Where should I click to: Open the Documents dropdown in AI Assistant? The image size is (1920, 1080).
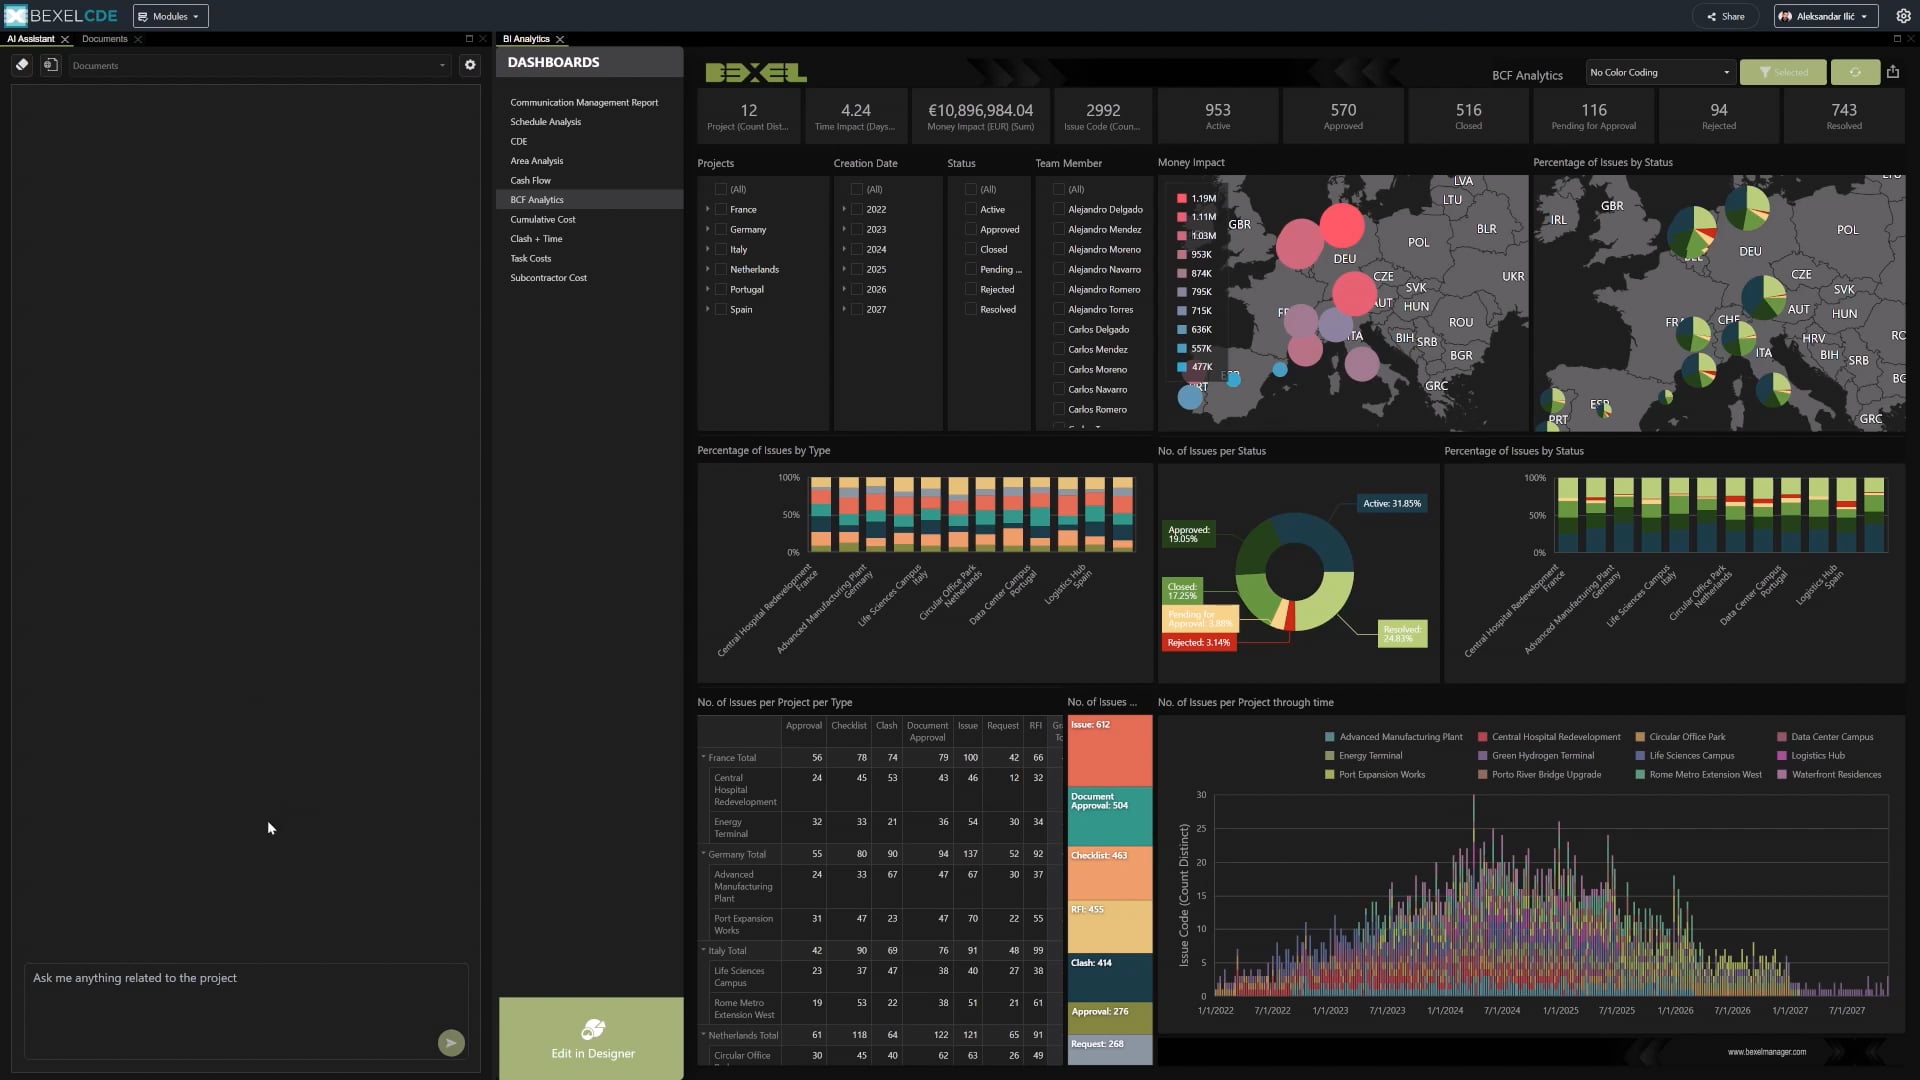258,65
